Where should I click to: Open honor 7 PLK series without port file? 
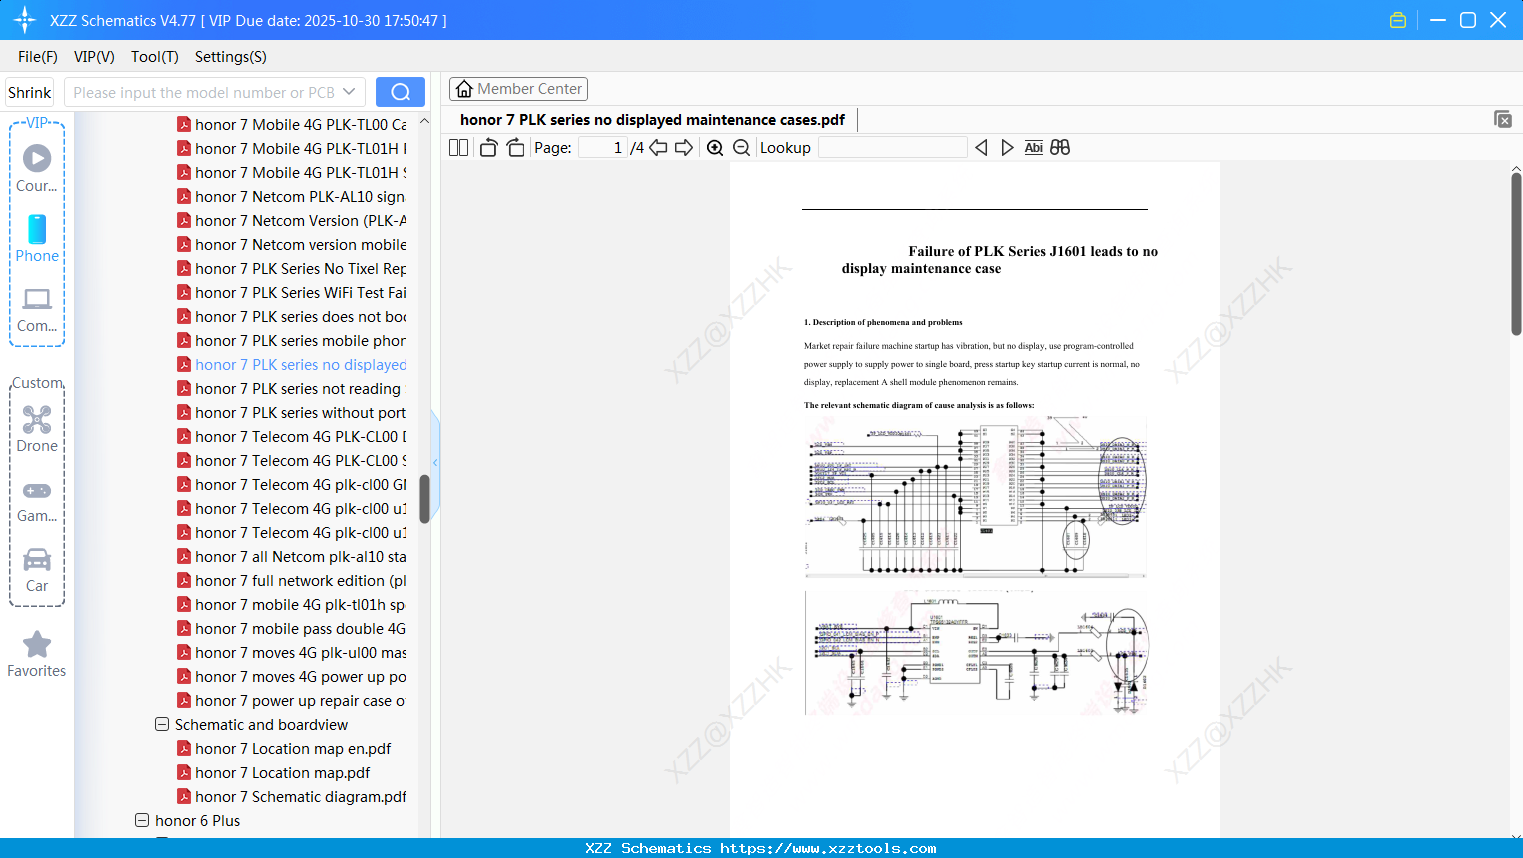[300, 413]
